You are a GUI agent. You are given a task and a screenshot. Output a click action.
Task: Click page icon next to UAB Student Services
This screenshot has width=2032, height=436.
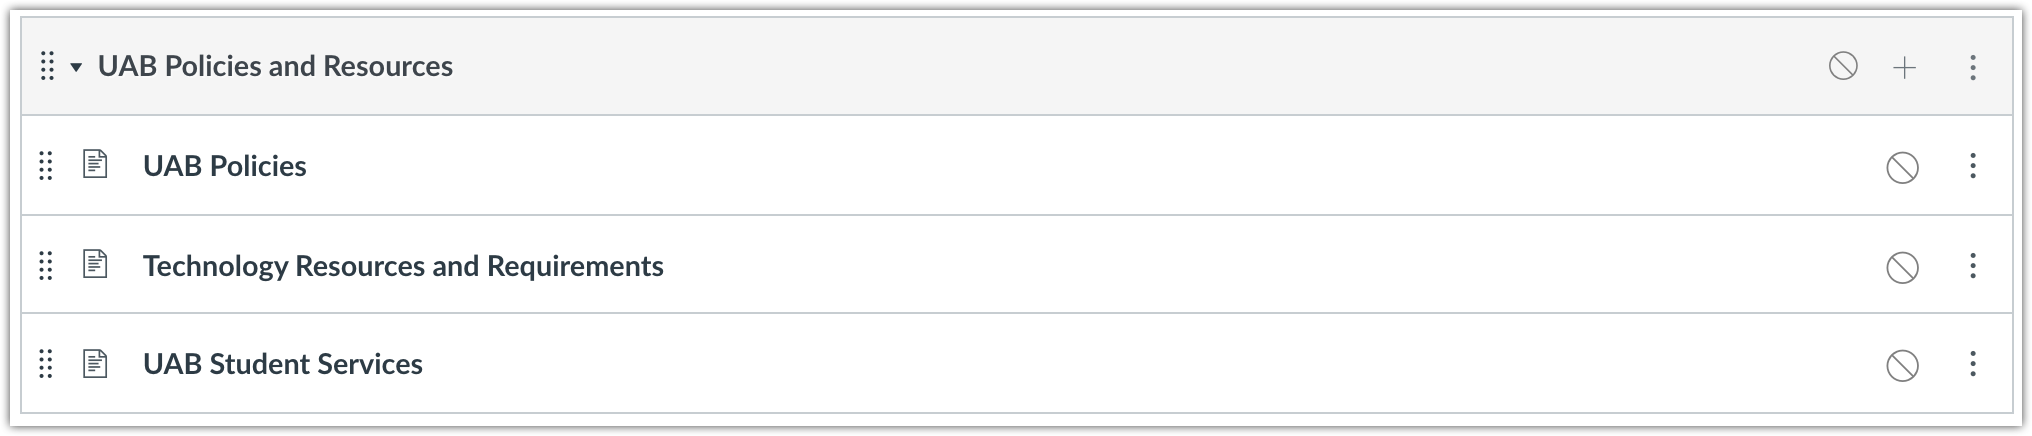[x=95, y=363]
